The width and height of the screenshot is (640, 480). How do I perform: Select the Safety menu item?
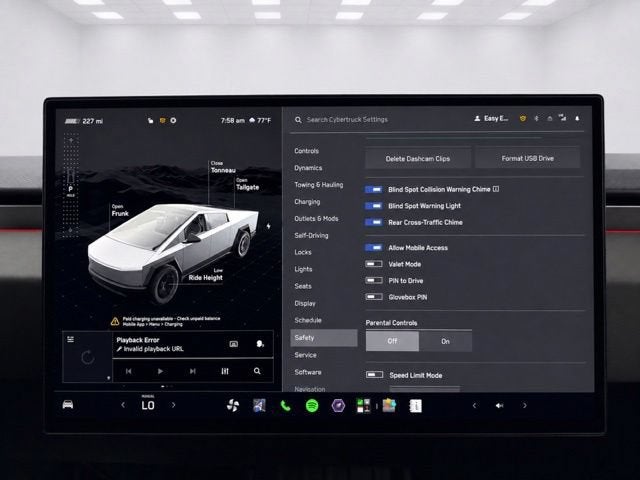[324, 338]
